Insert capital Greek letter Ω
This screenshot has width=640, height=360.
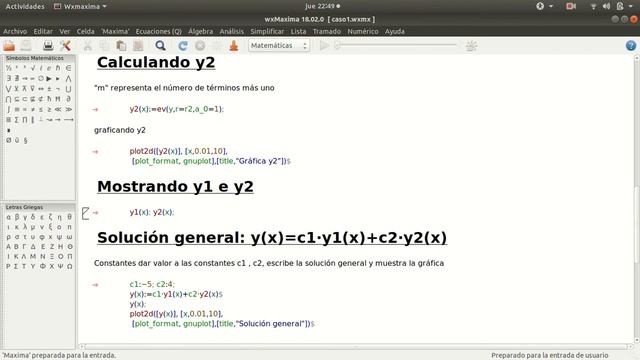point(69,266)
